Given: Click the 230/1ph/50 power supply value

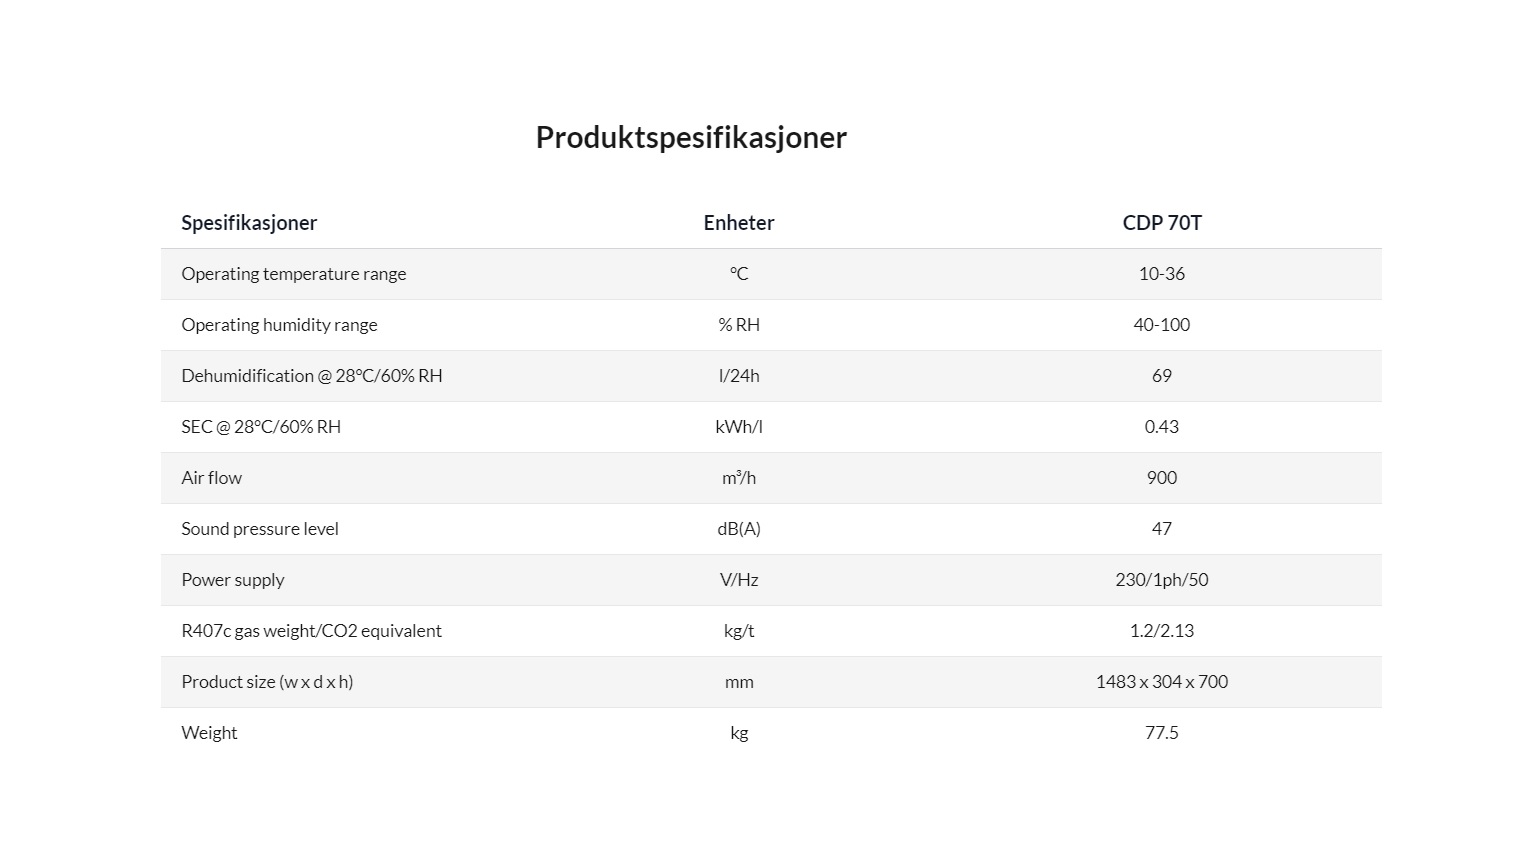Looking at the screenshot, I should [1162, 580].
